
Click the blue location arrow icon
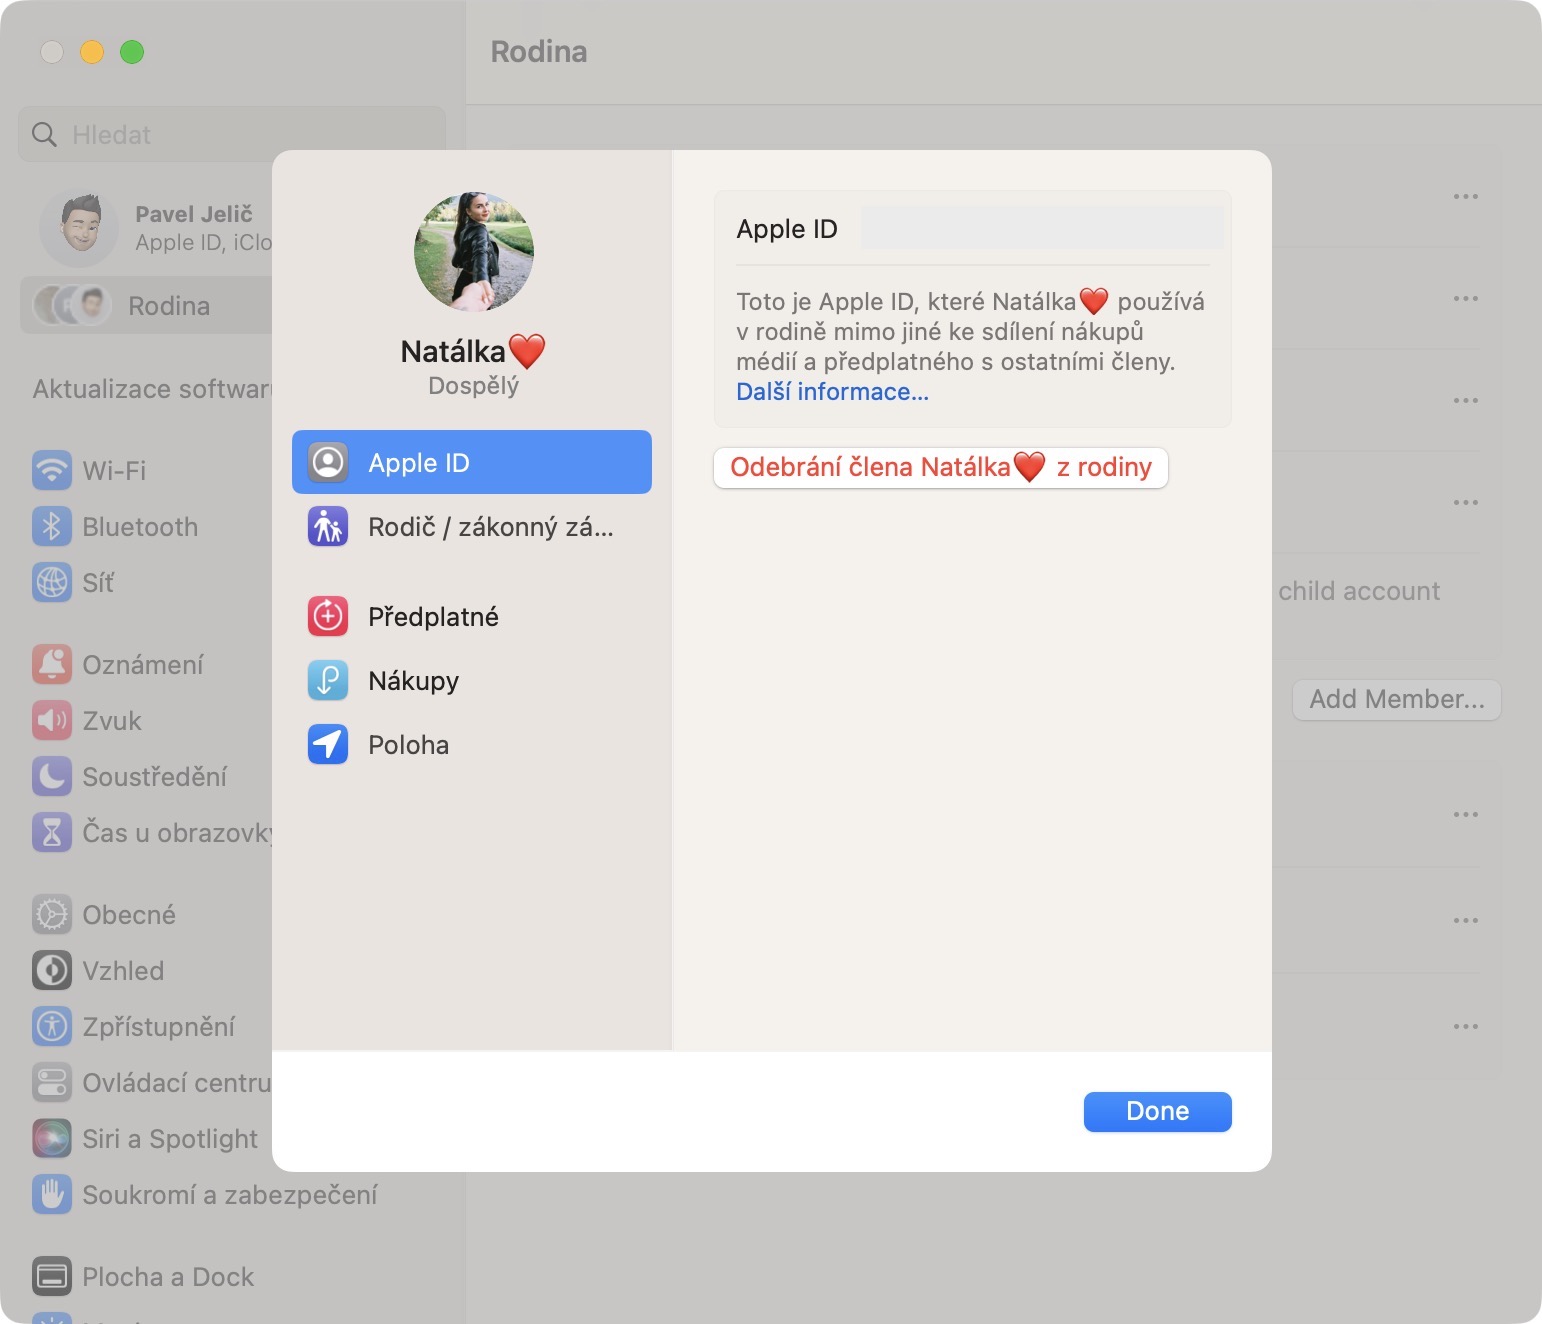click(x=328, y=744)
